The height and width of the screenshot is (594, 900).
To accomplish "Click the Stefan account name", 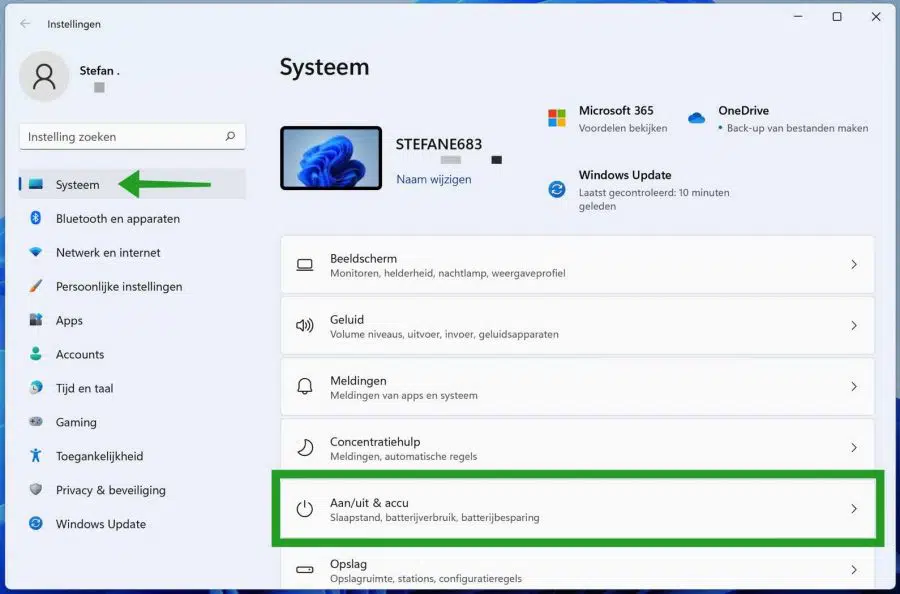I will coord(99,71).
